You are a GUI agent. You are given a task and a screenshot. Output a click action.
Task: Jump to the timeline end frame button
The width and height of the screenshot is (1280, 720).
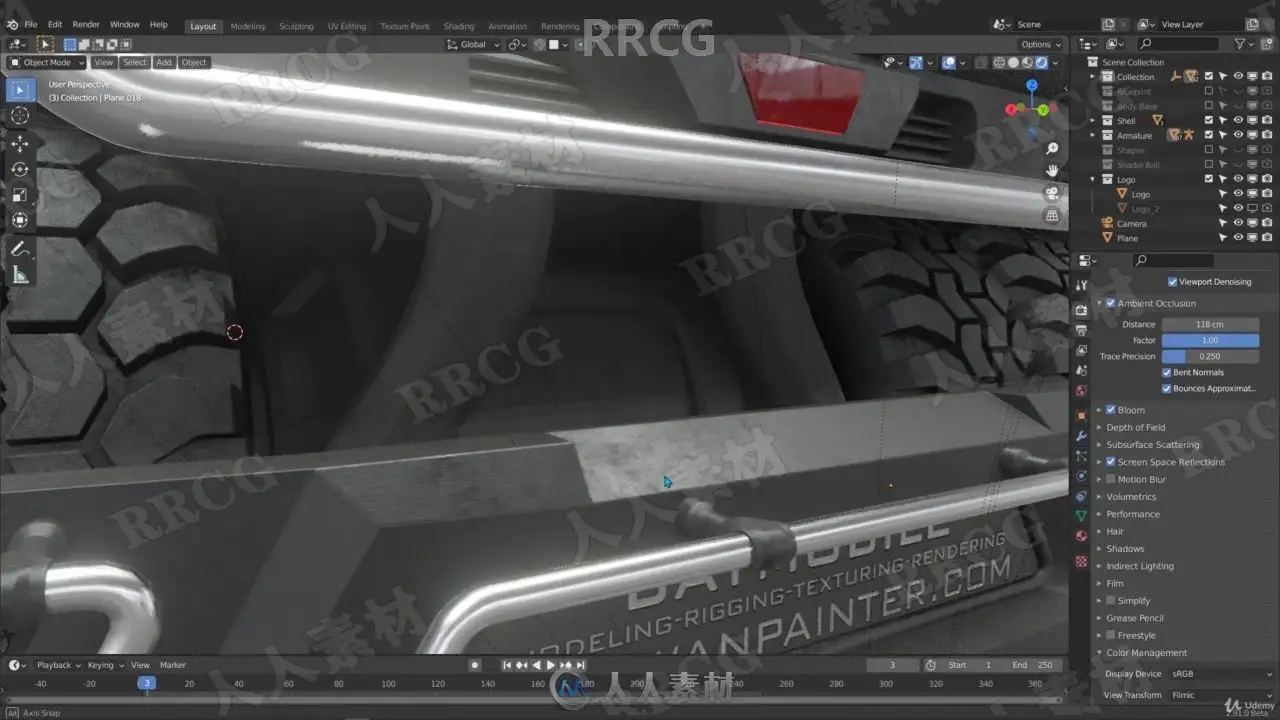click(580, 665)
